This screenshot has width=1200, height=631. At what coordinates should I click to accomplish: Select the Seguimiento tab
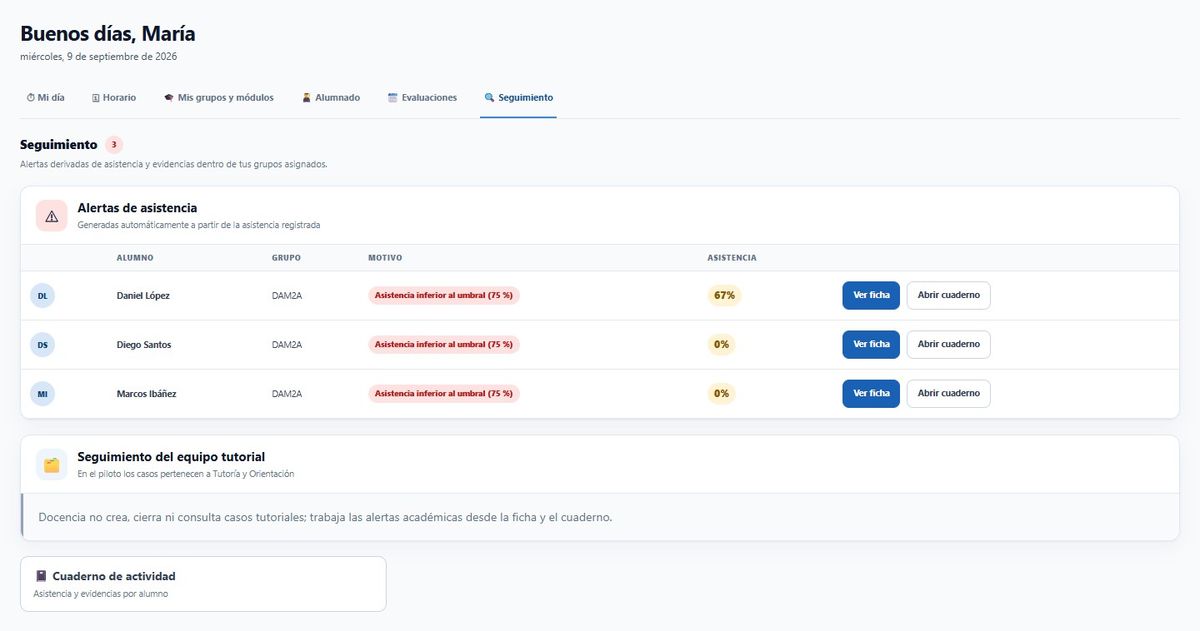click(519, 98)
